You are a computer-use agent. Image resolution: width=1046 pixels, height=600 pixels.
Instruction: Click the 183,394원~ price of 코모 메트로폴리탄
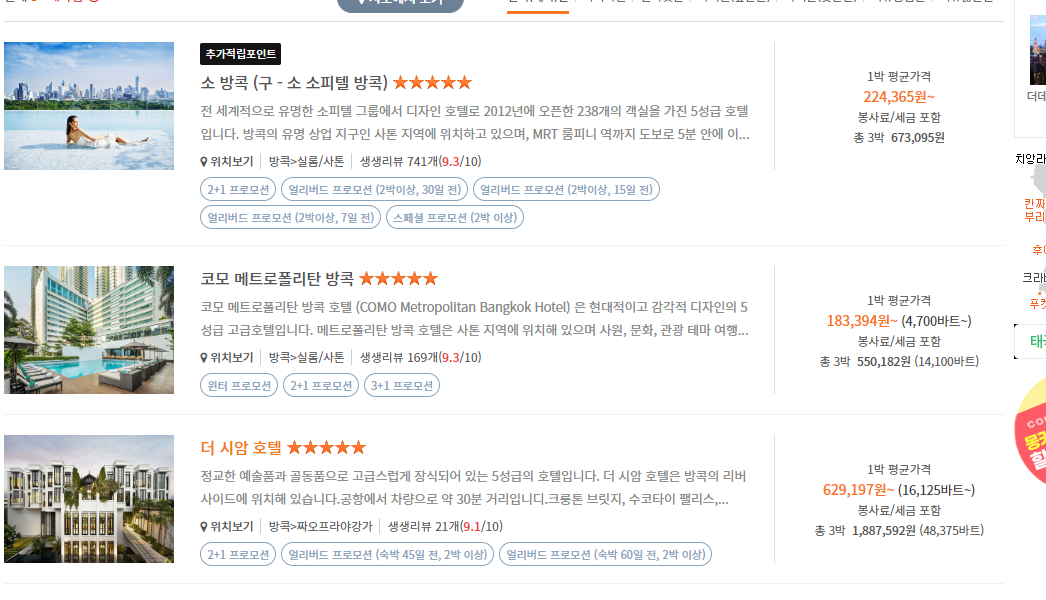pos(862,321)
